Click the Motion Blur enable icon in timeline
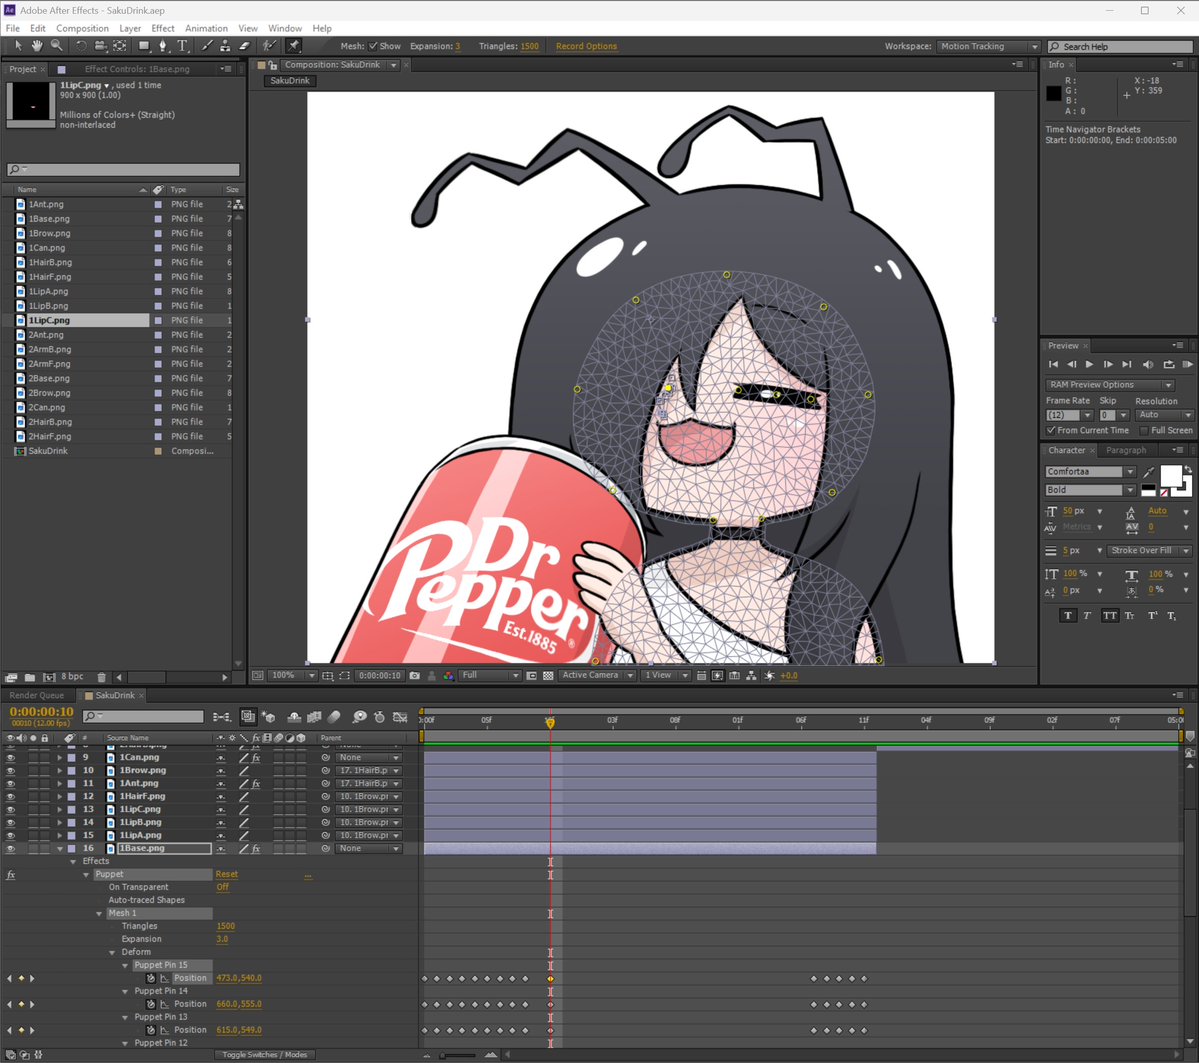1199x1063 pixels. [x=335, y=717]
